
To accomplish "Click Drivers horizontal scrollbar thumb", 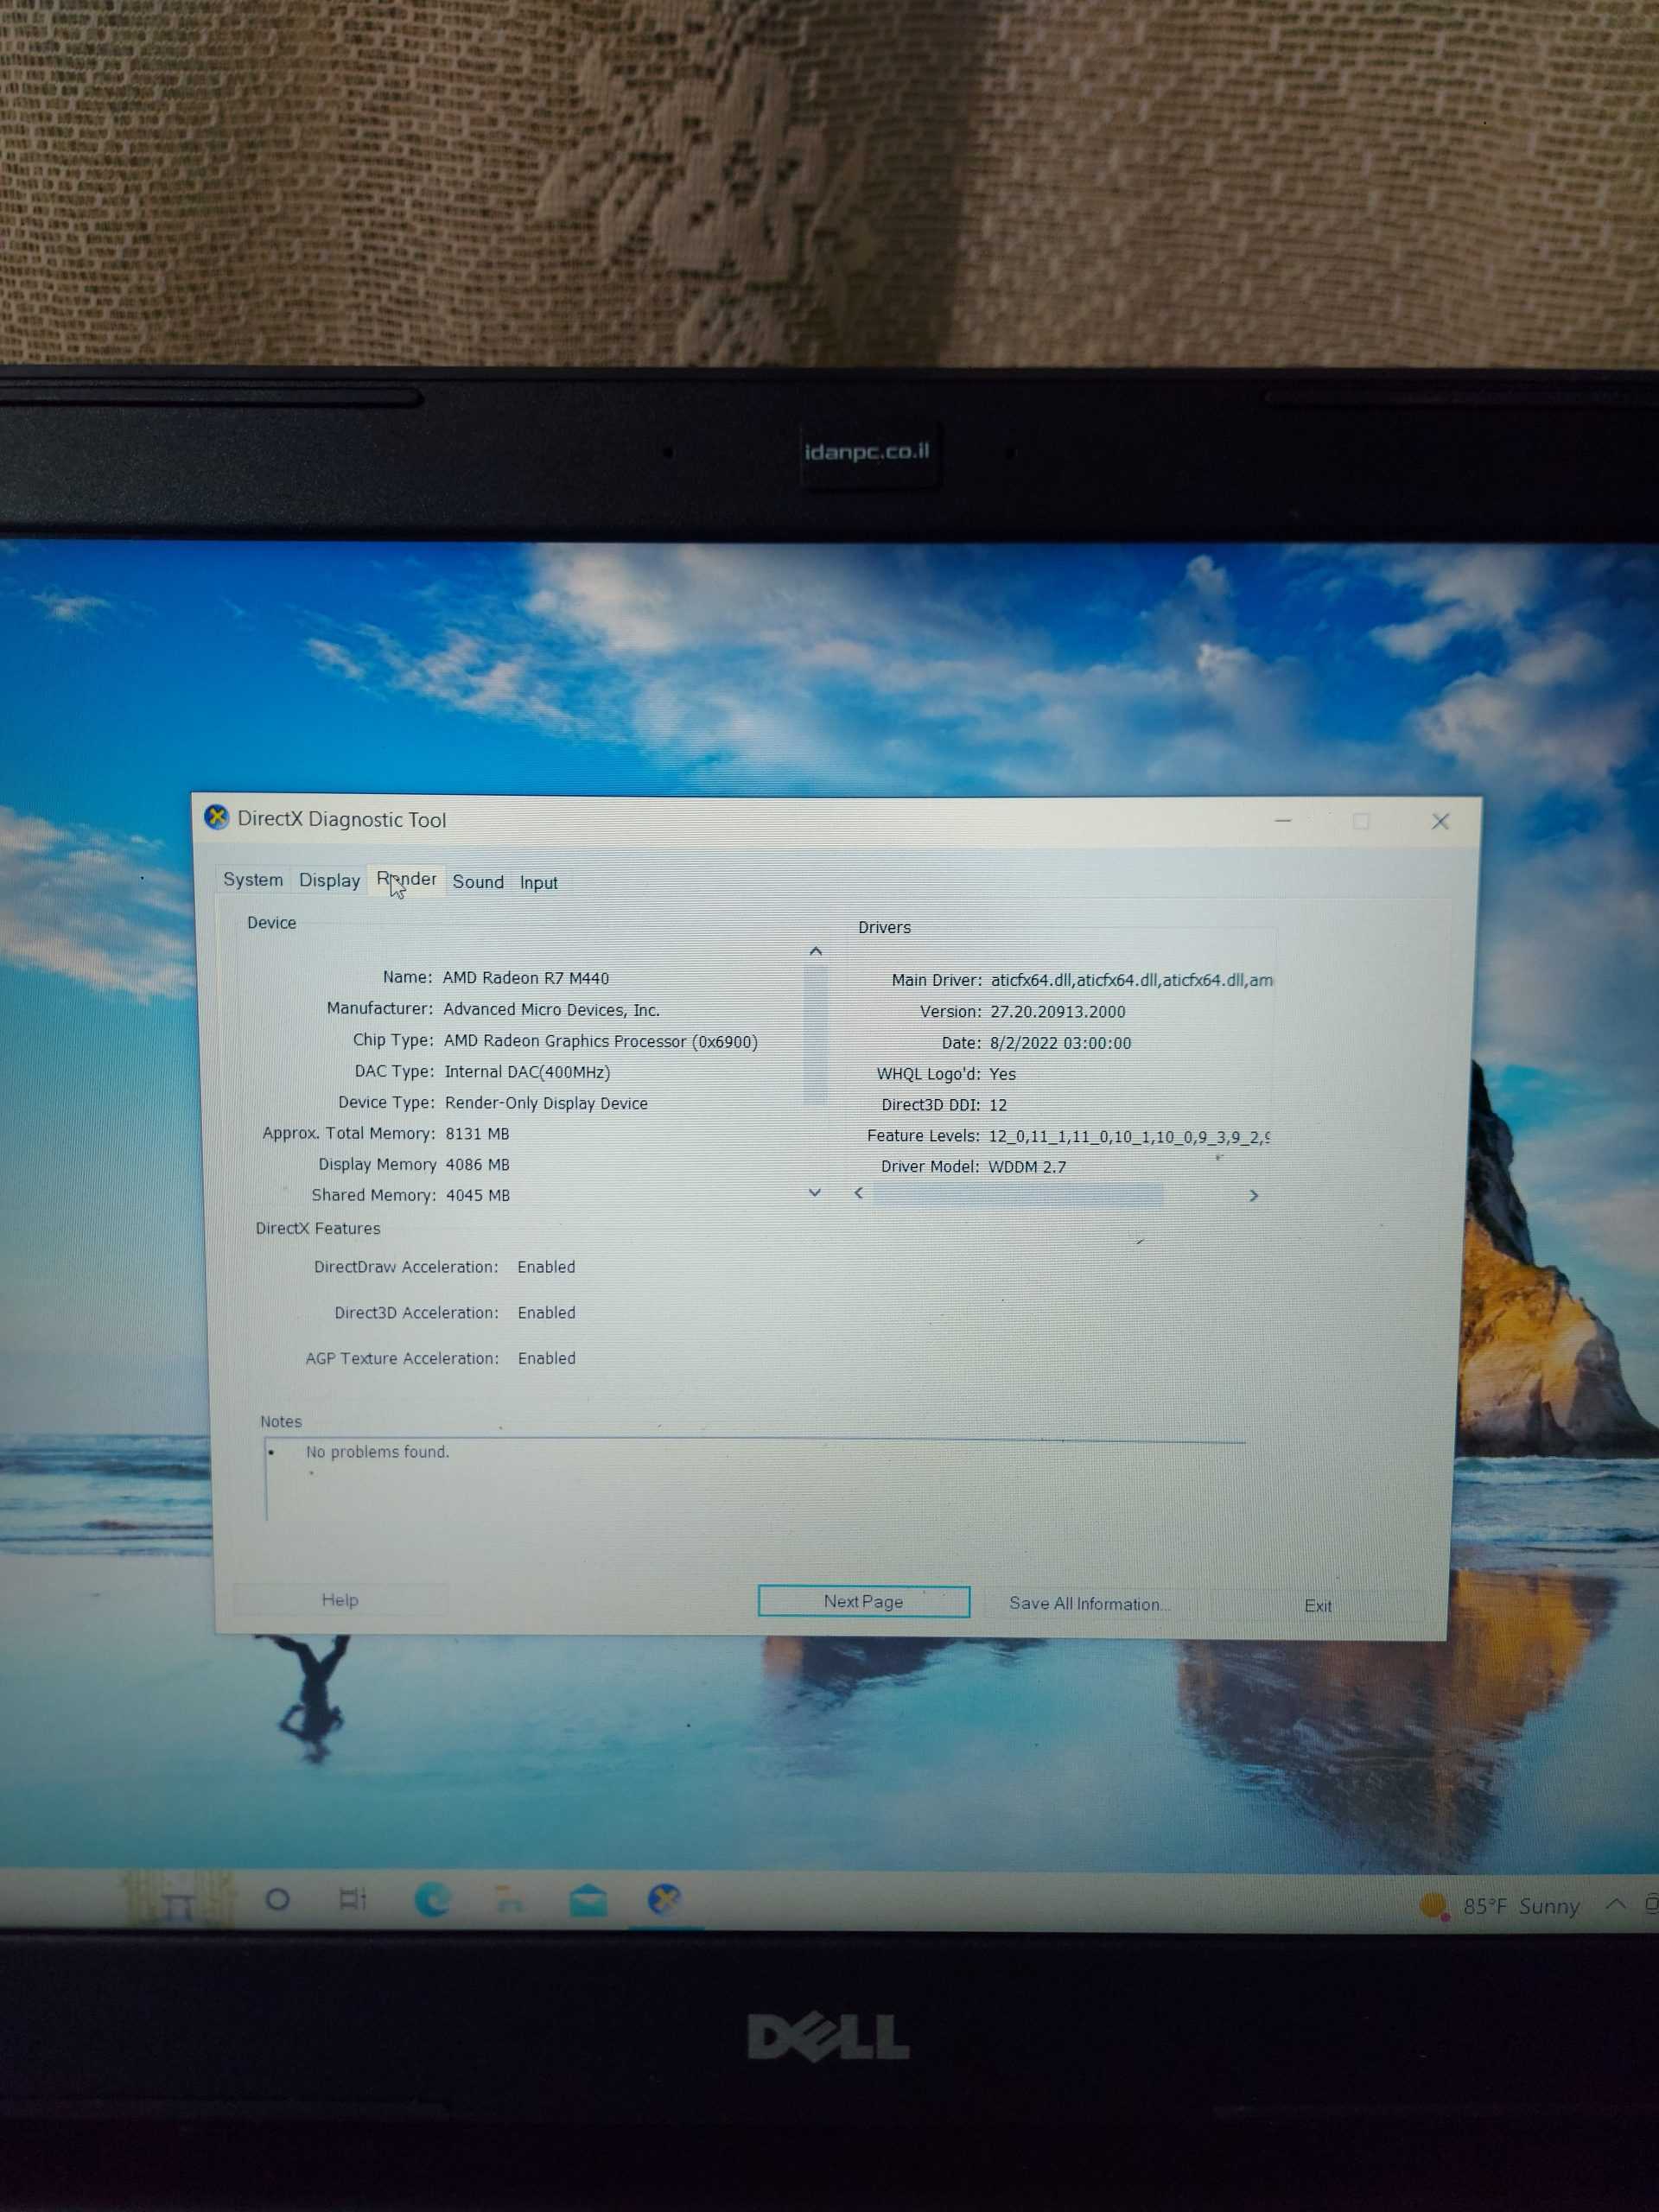I will click(x=1017, y=1194).
